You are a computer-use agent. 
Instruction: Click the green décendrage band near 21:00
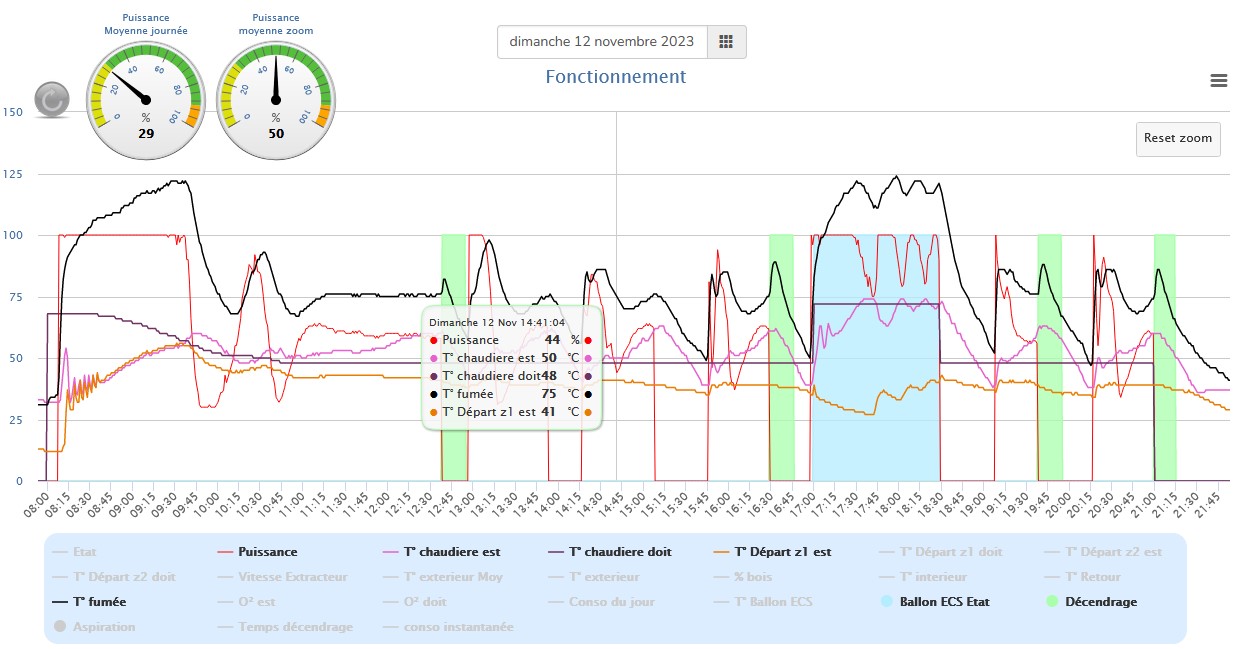(1165, 357)
